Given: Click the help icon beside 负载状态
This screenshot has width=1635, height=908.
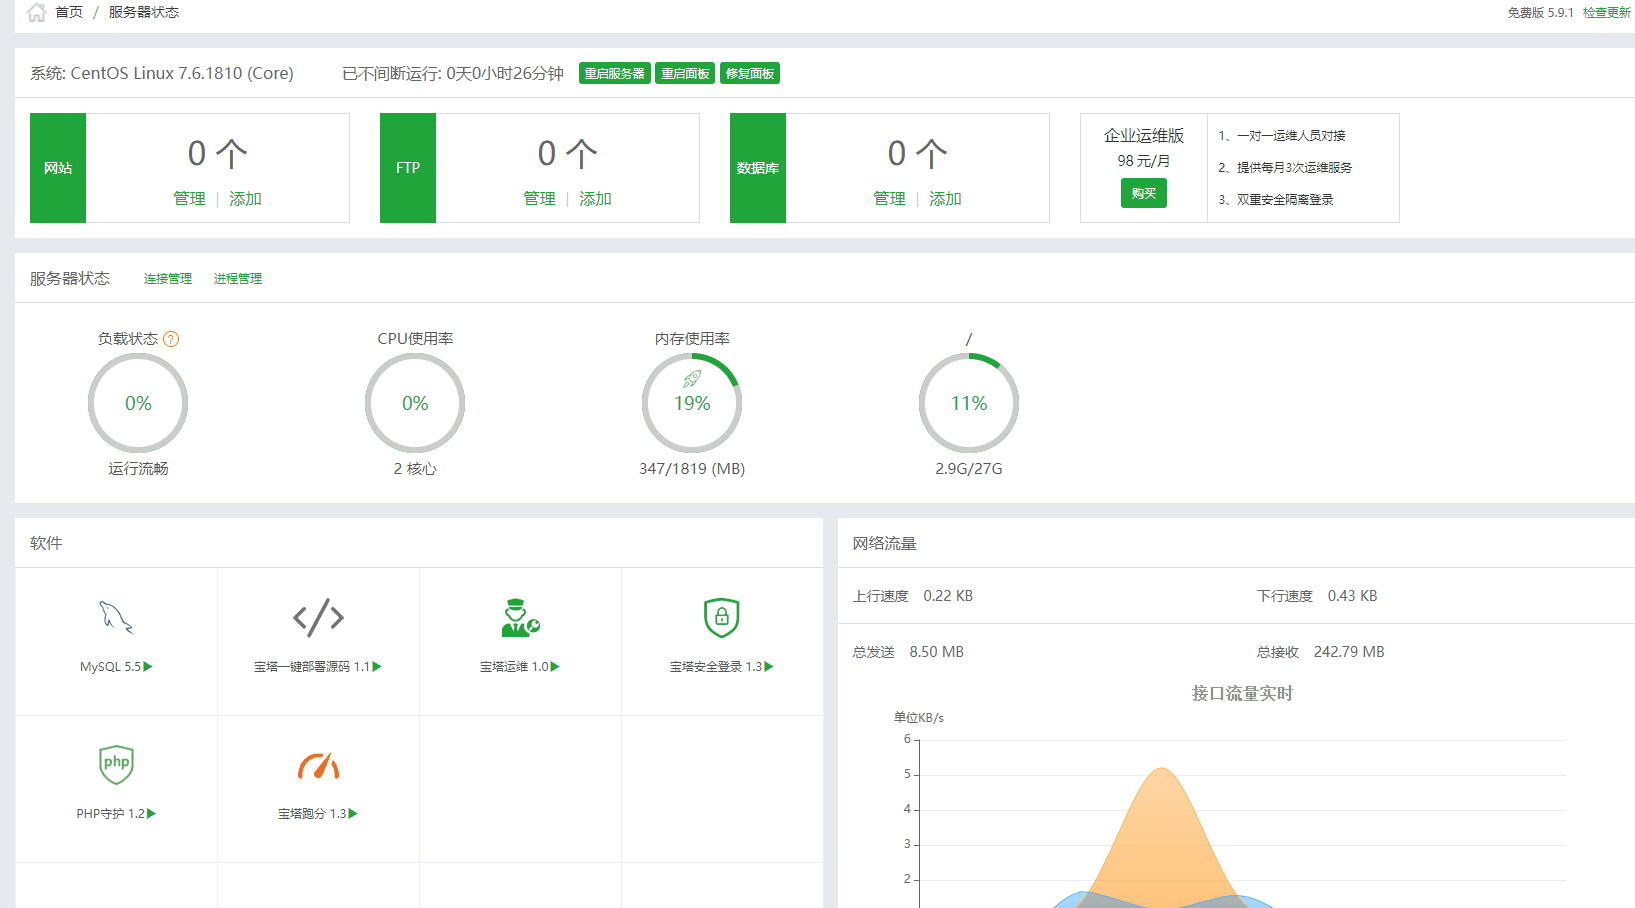Looking at the screenshot, I should (x=171, y=339).
